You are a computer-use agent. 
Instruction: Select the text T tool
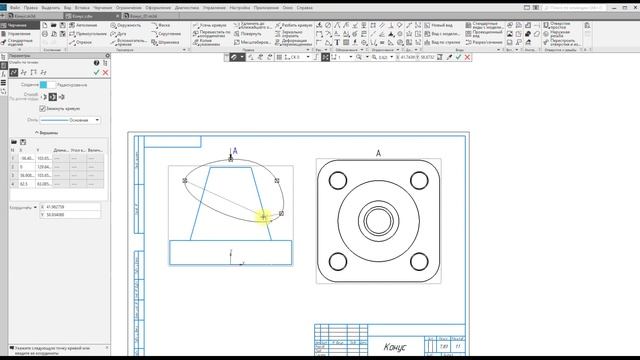337,42
